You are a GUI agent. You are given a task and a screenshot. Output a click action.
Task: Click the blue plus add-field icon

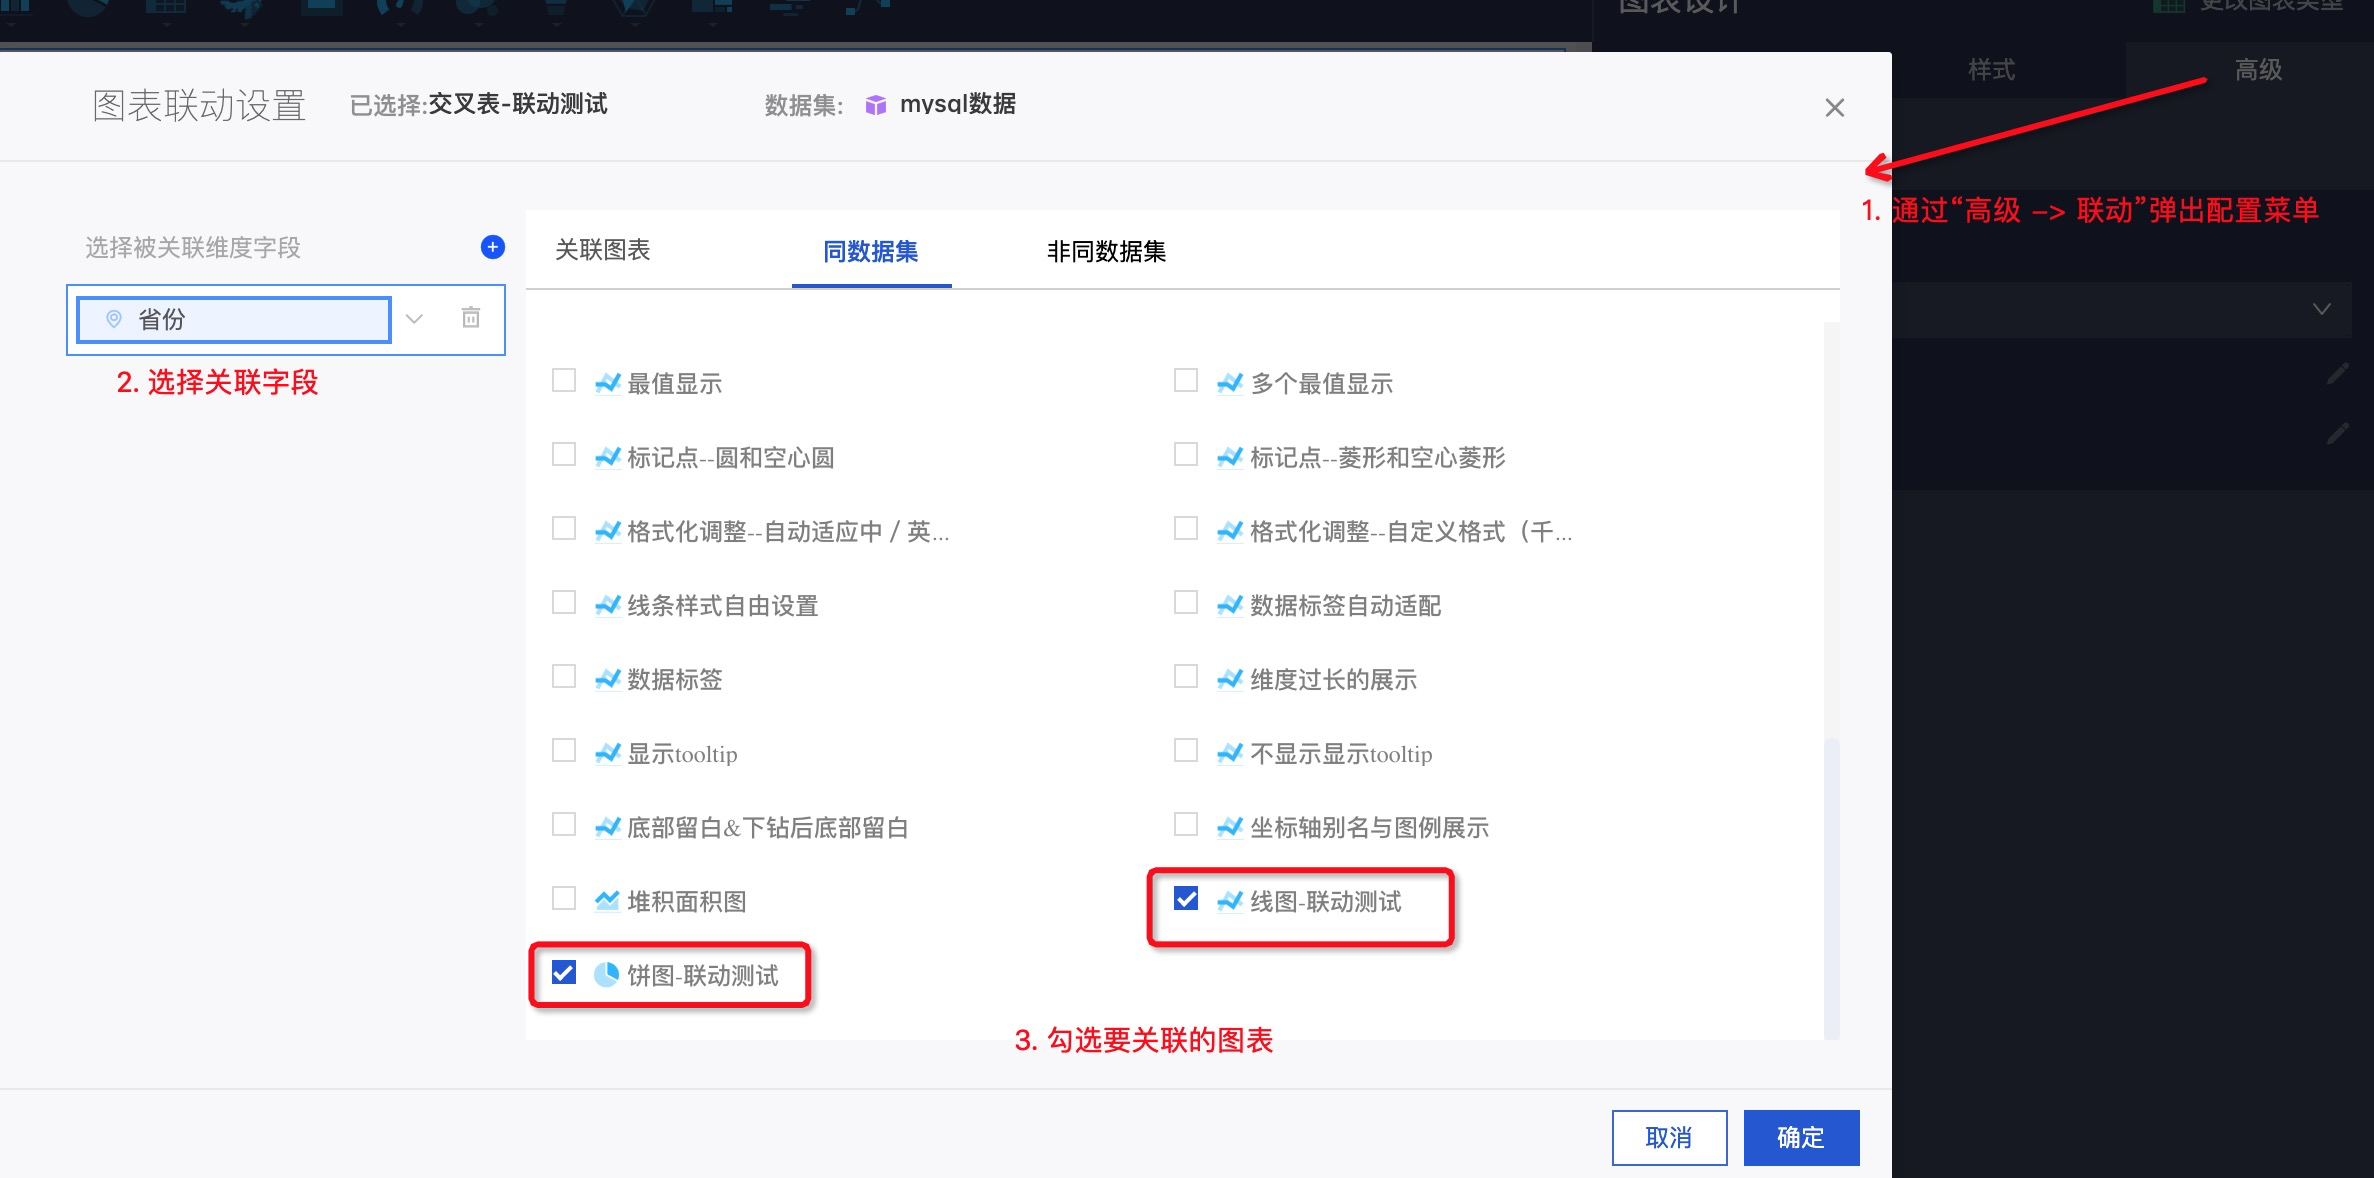point(493,247)
